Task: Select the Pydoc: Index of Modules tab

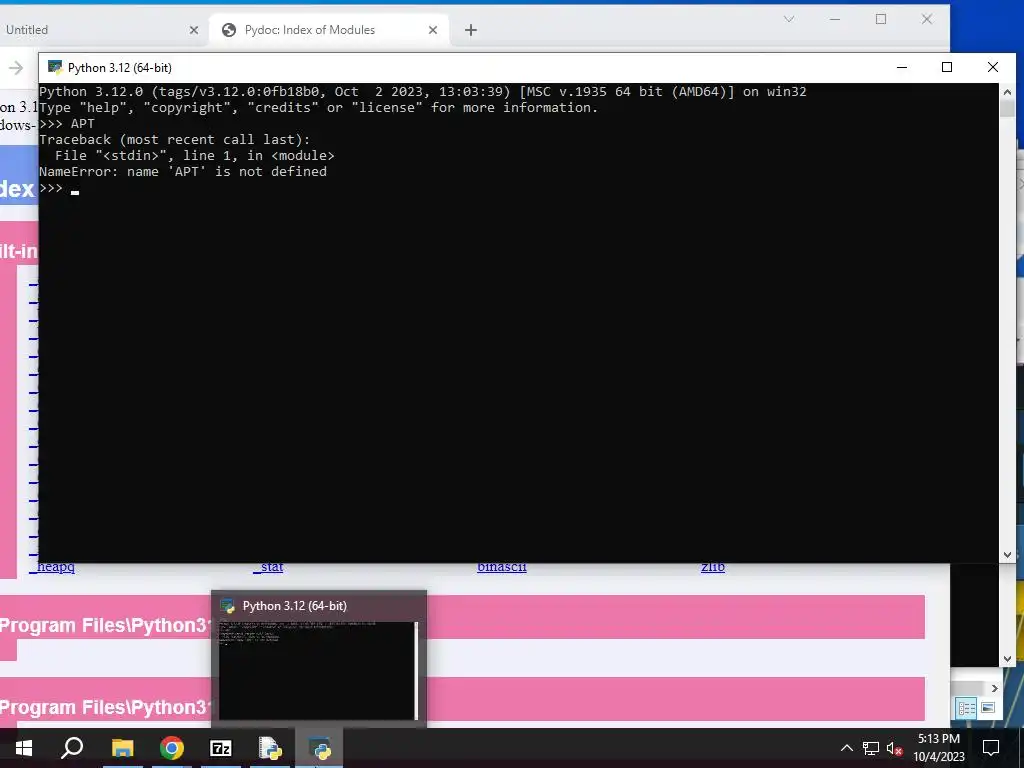Action: [330, 30]
